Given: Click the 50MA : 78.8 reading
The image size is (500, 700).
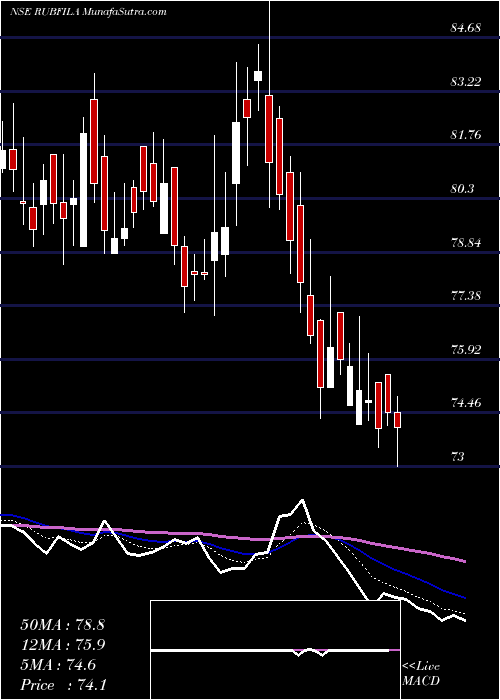Looking at the screenshot, I should pos(62,625).
